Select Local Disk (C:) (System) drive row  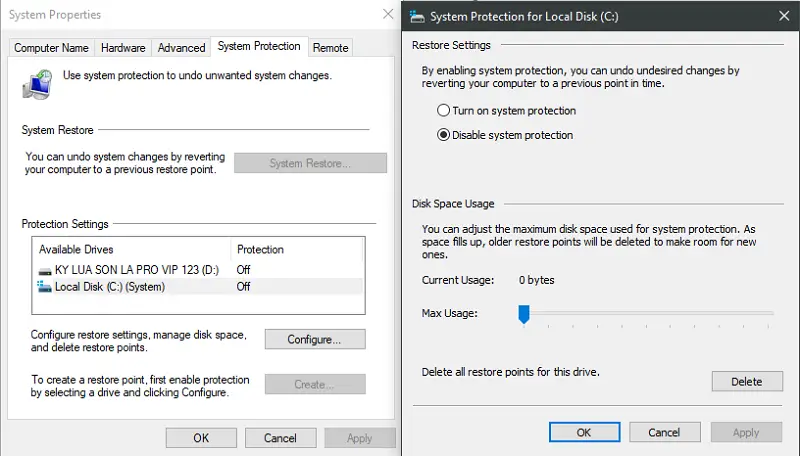click(x=199, y=287)
